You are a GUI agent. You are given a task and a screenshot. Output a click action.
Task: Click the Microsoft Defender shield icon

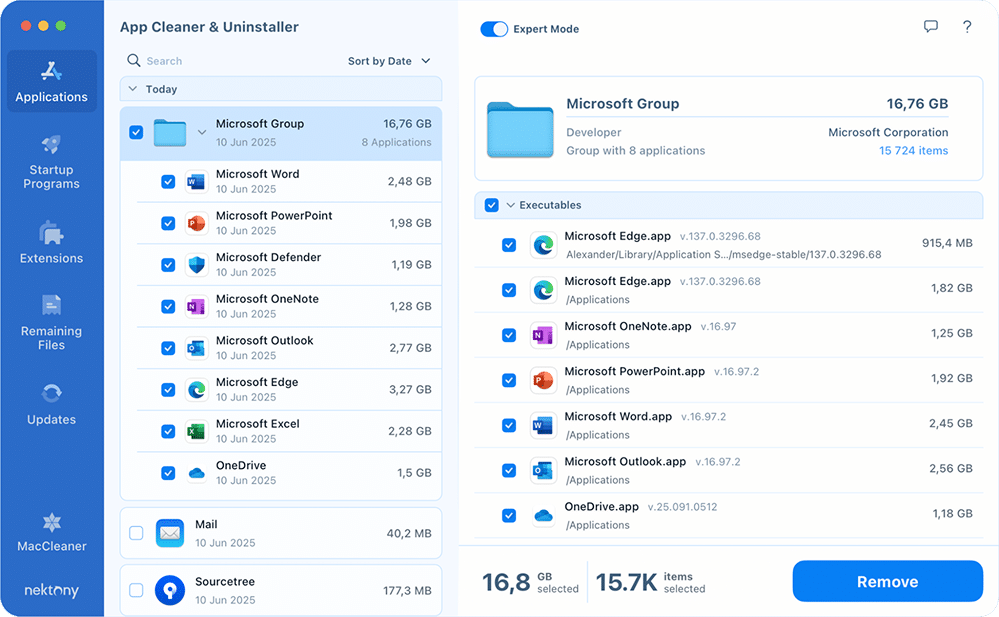point(196,265)
